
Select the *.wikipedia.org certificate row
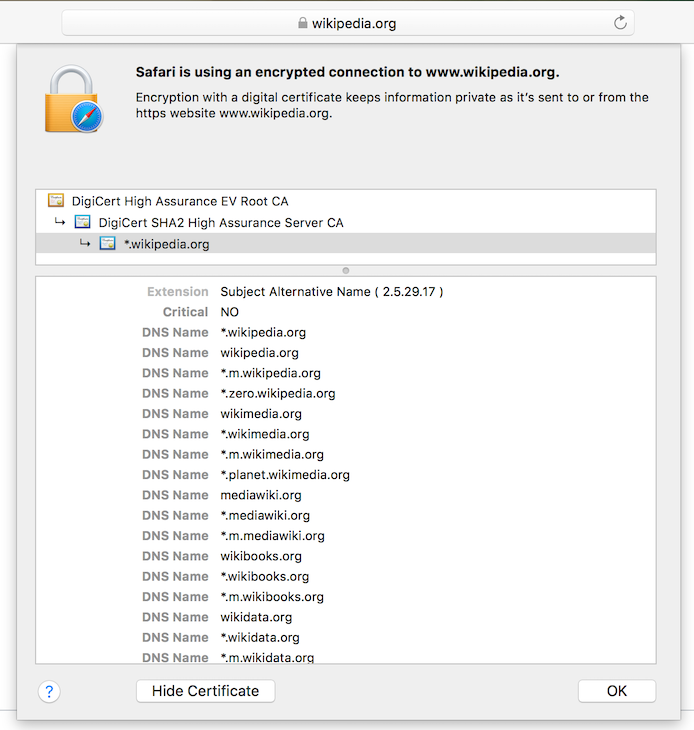[x=346, y=243]
